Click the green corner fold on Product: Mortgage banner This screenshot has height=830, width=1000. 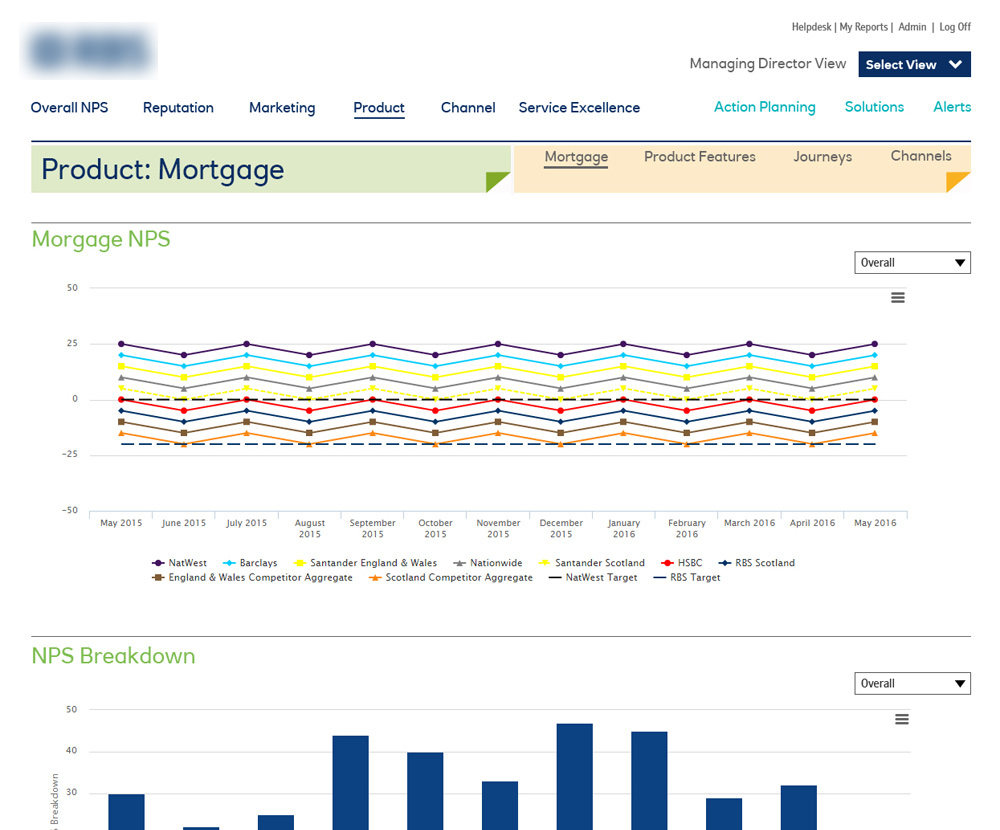pyautogui.click(x=497, y=182)
